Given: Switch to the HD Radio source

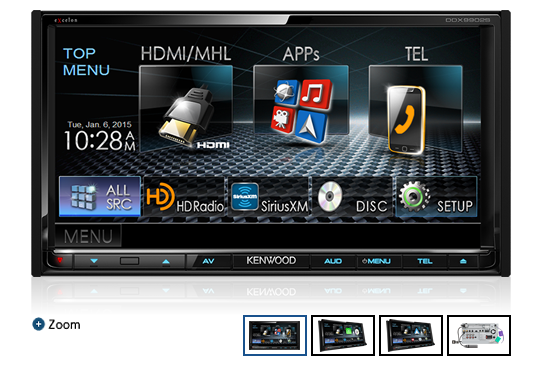Looking at the screenshot, I should click(x=184, y=197).
